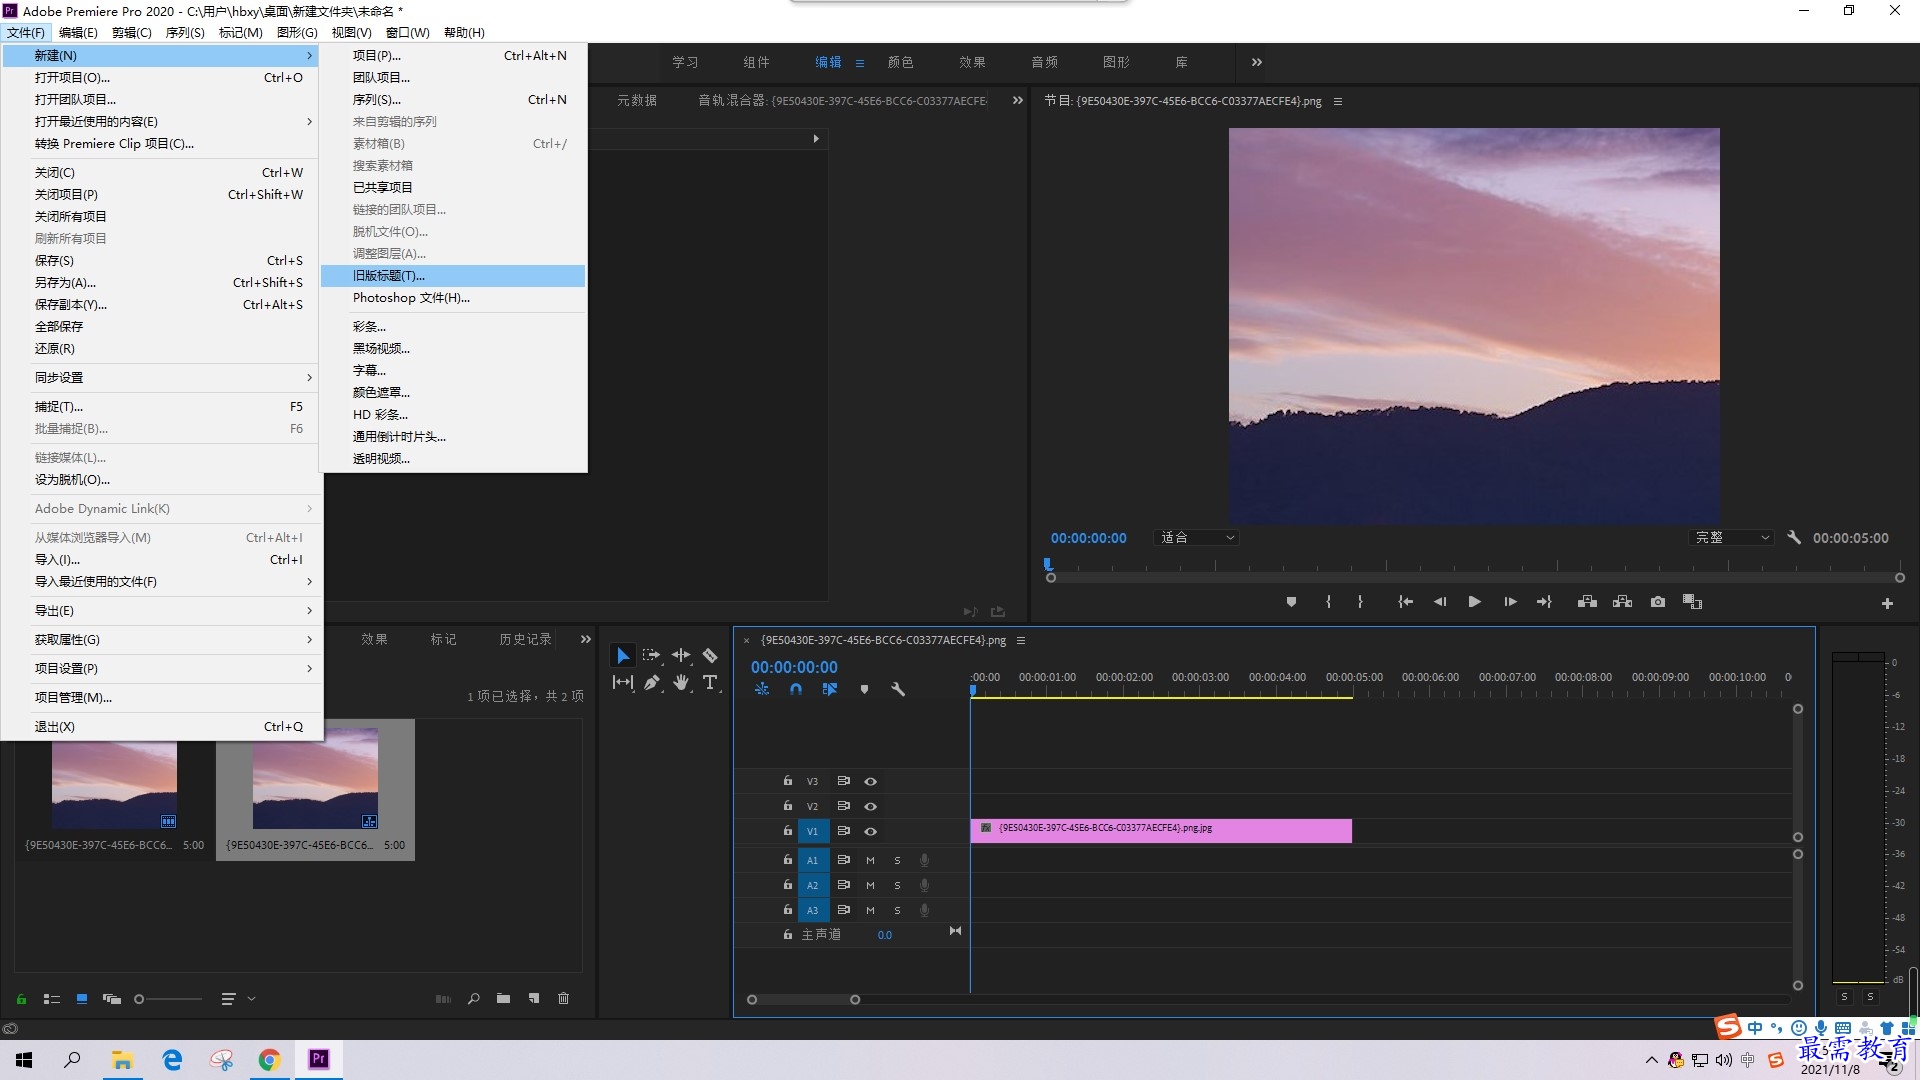Expand project panel tabs overflow chevrons

coord(586,639)
